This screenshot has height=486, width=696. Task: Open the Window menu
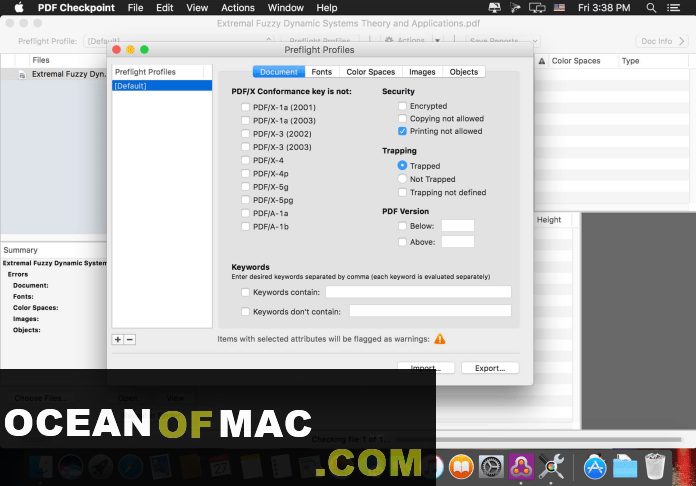pos(285,8)
